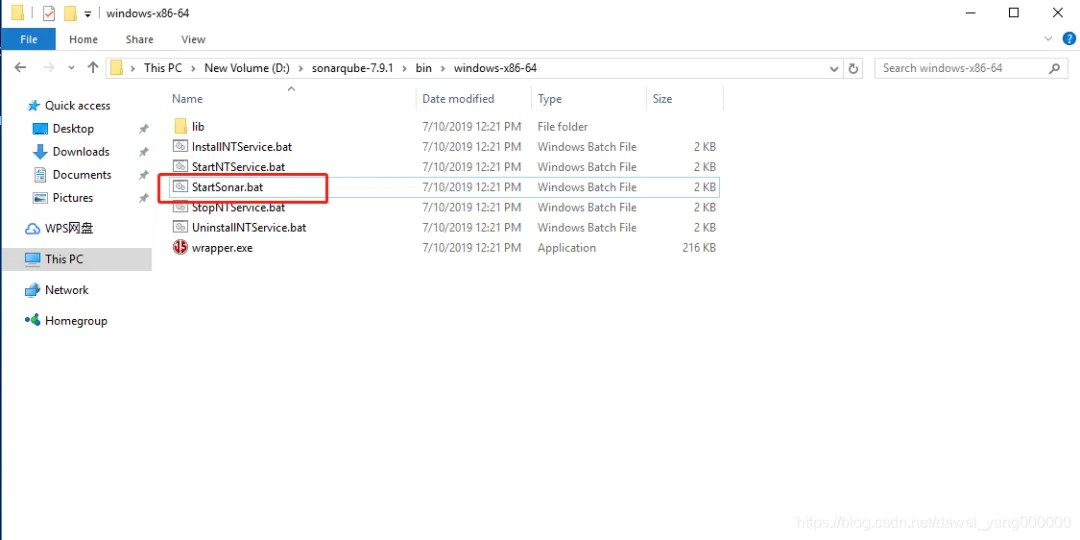Open the File menu
The height and width of the screenshot is (540, 1080).
coord(28,39)
